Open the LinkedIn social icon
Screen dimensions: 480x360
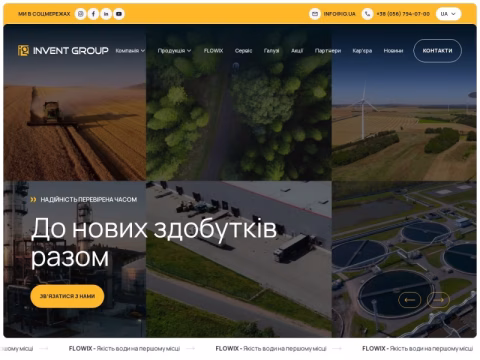(x=106, y=14)
